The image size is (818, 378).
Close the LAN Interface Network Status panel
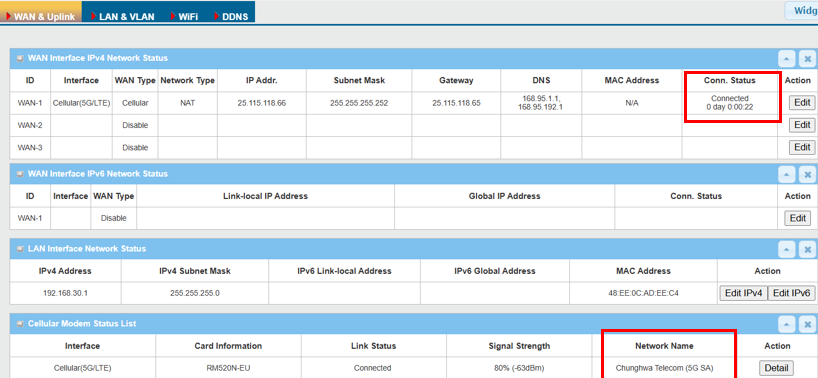807,249
